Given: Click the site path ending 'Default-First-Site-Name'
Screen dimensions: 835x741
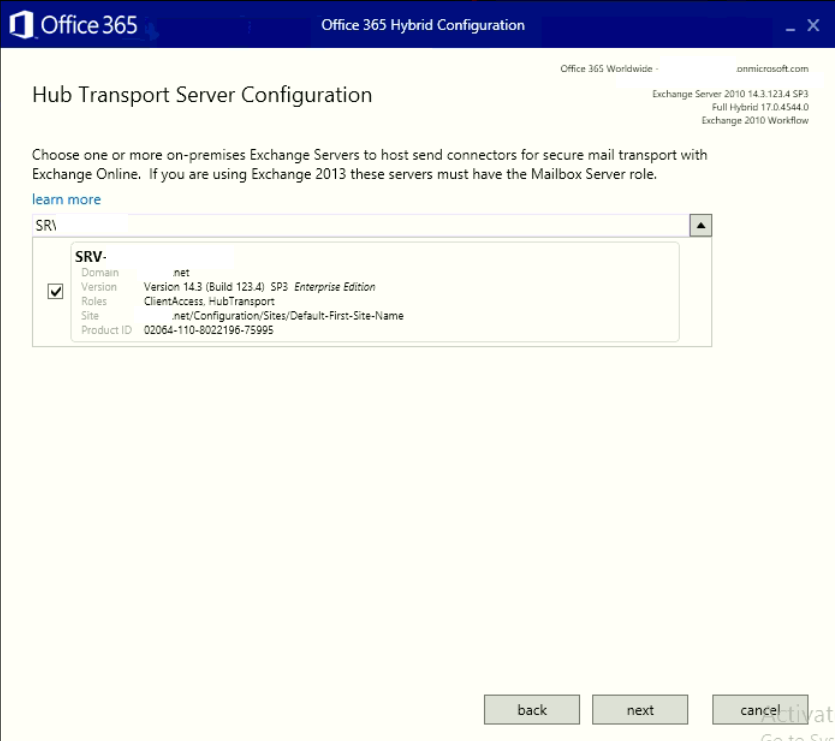Looking at the screenshot, I should pyautogui.click(x=288, y=316).
